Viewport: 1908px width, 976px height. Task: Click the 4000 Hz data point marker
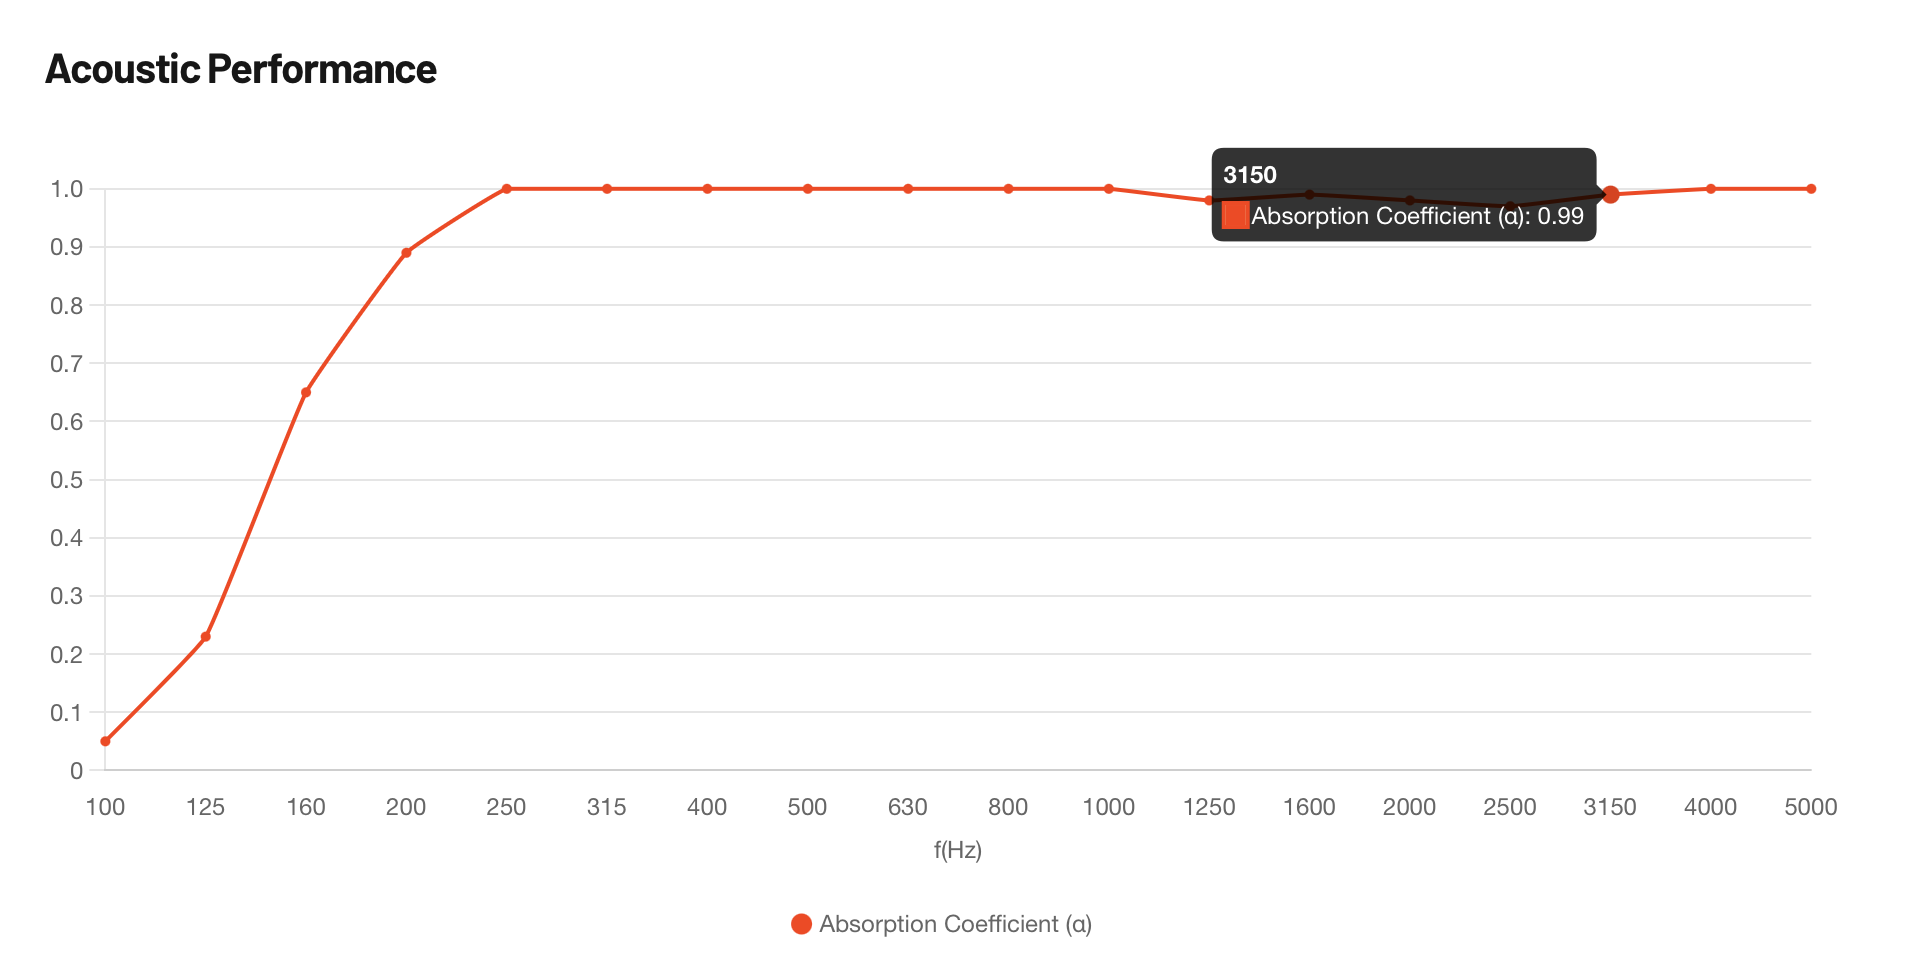pyautogui.click(x=1711, y=189)
